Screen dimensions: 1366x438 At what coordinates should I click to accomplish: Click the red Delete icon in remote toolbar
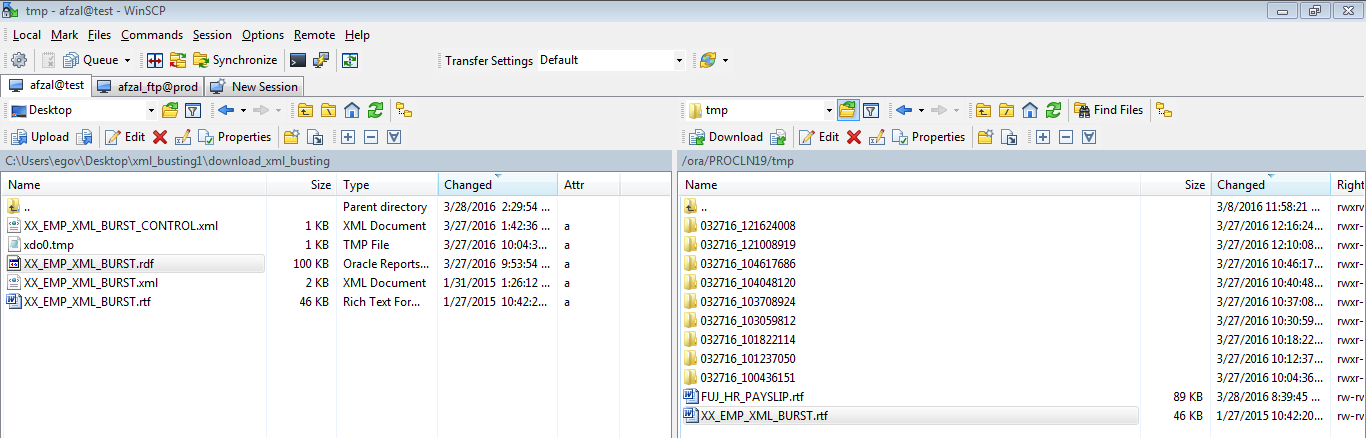854,137
